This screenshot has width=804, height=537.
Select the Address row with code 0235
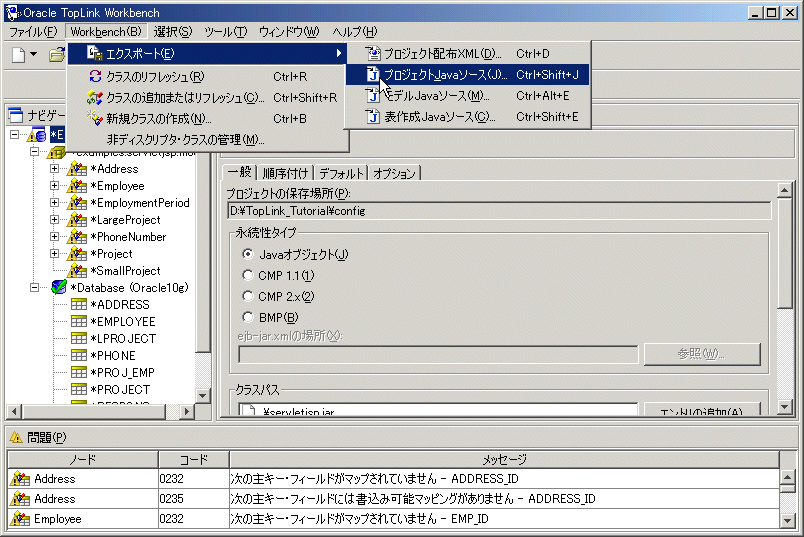[394, 499]
